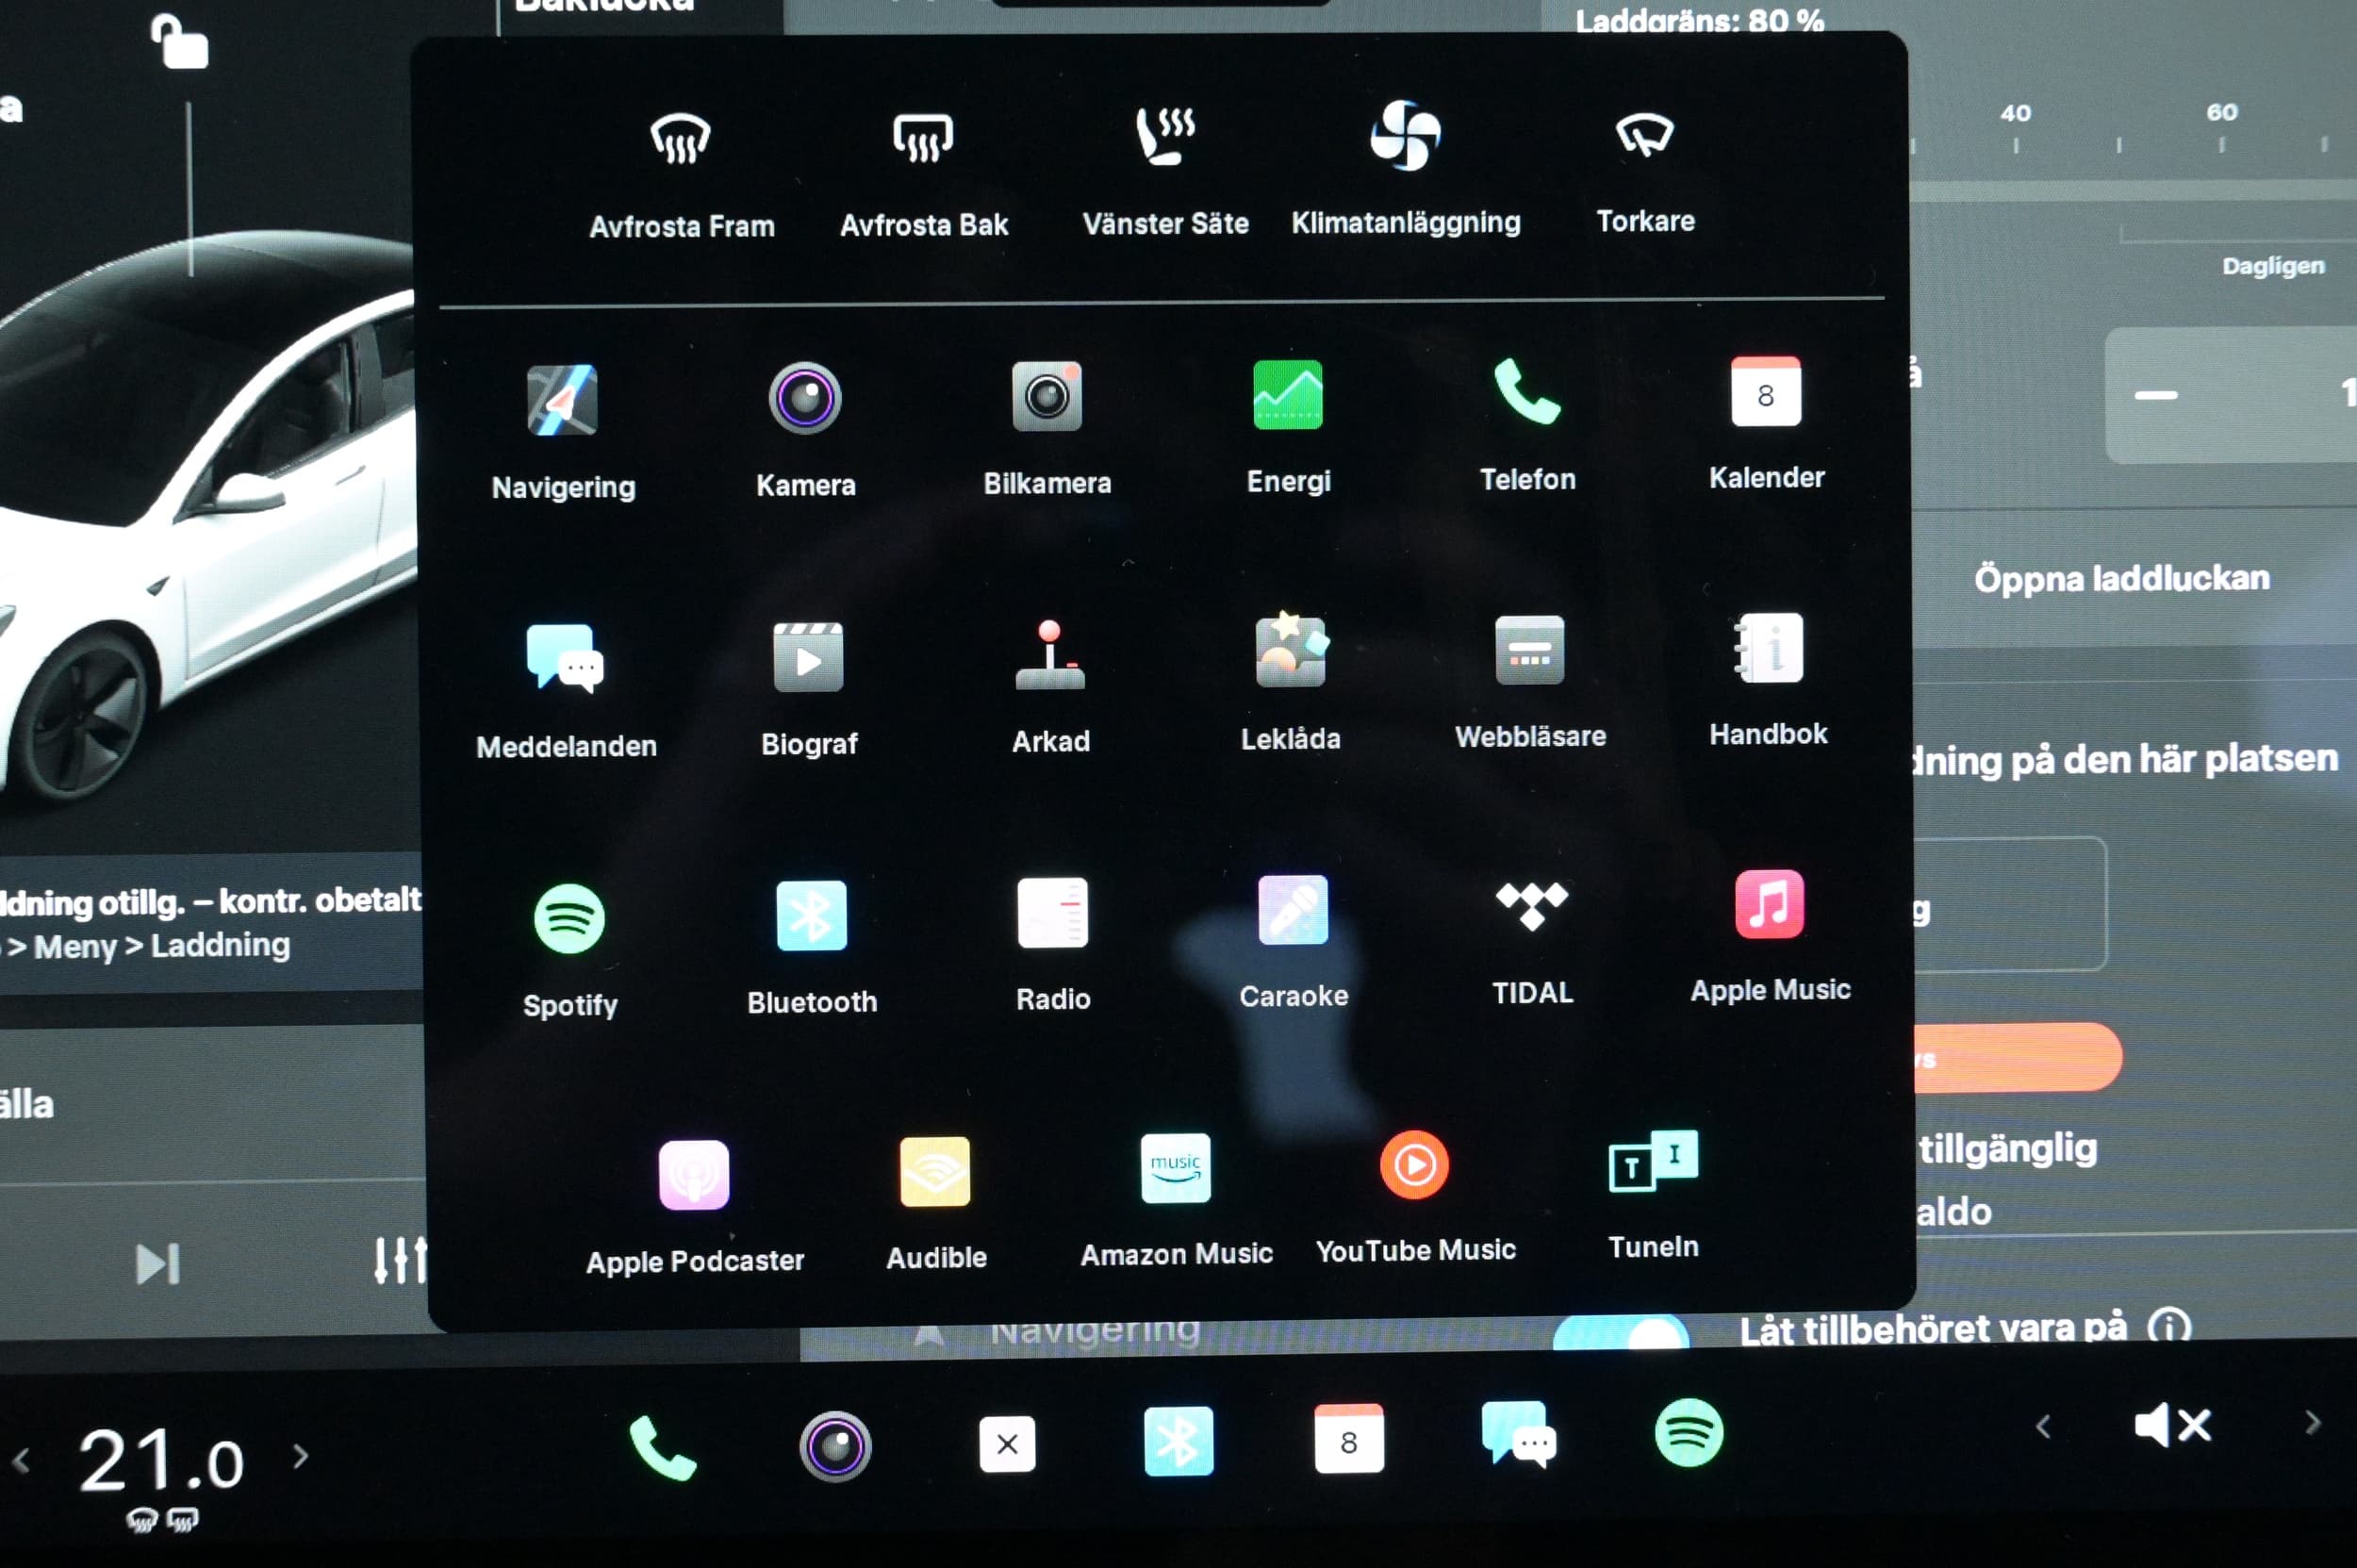Close app launcher with dock X button

pos(1007,1443)
